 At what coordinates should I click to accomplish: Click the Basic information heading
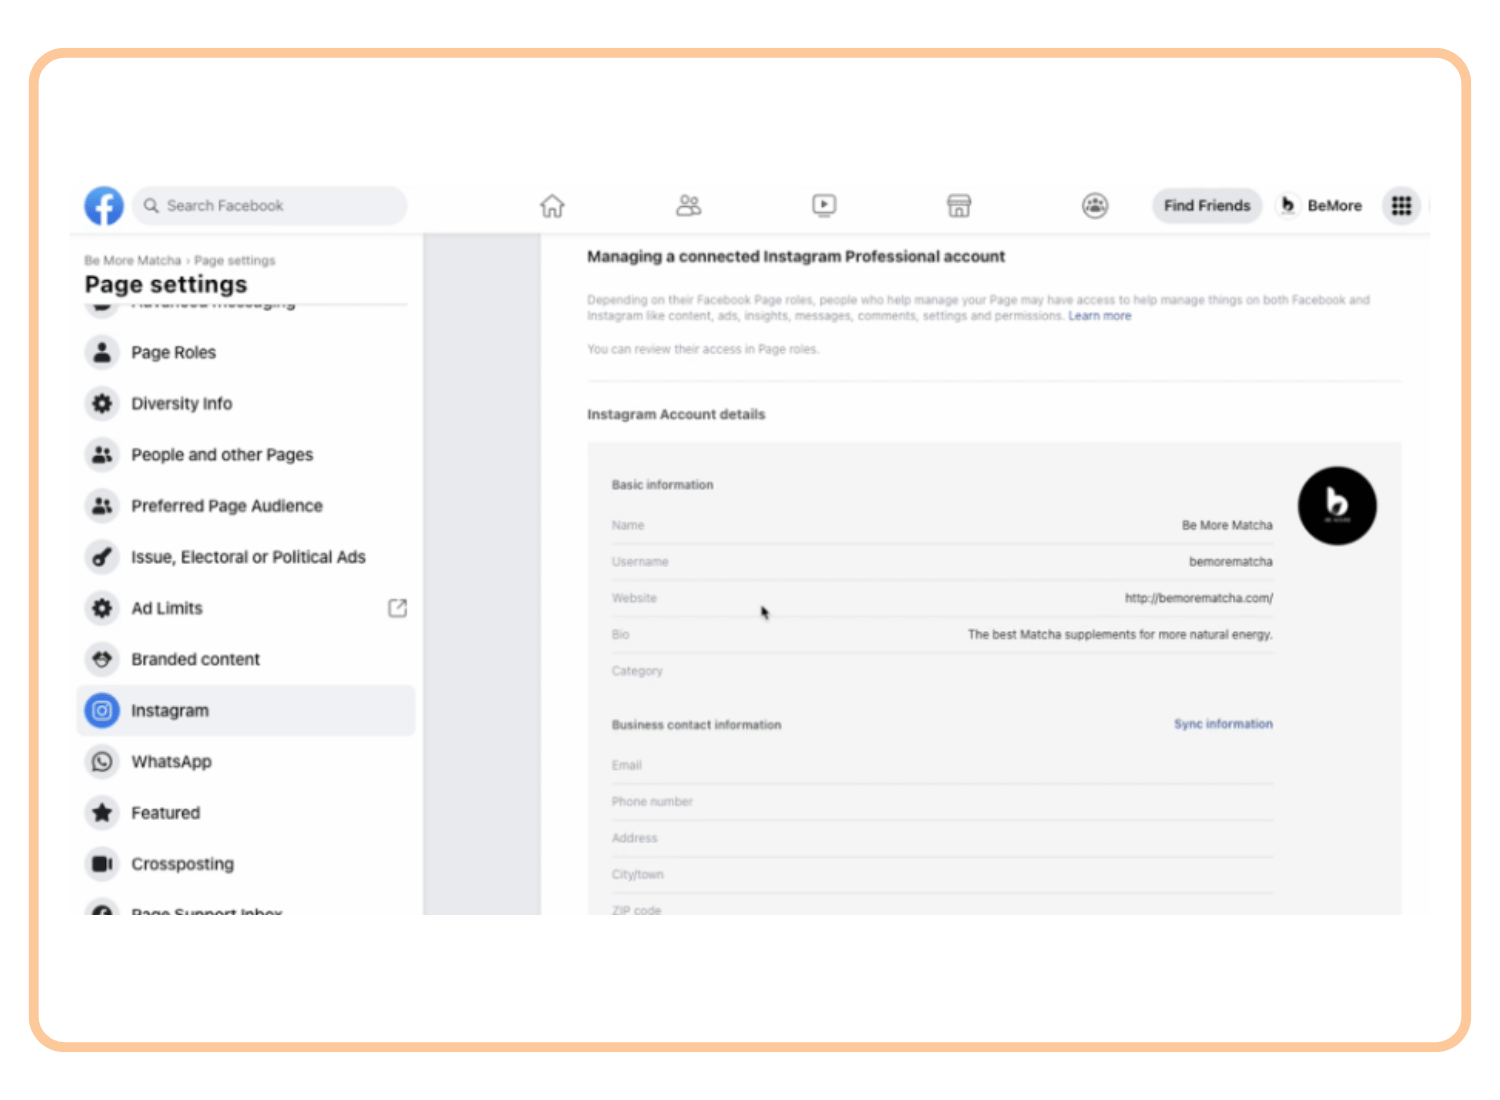coord(662,485)
